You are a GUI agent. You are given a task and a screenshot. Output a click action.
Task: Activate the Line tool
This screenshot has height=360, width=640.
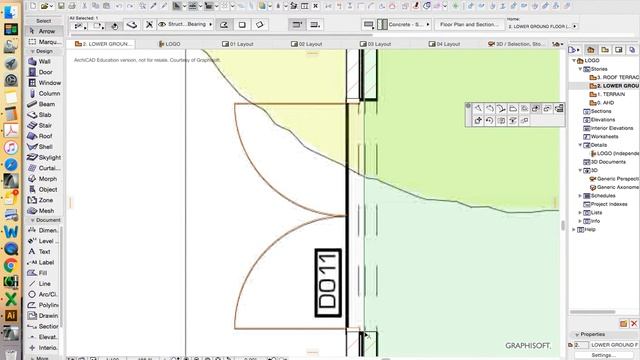pos(43,284)
